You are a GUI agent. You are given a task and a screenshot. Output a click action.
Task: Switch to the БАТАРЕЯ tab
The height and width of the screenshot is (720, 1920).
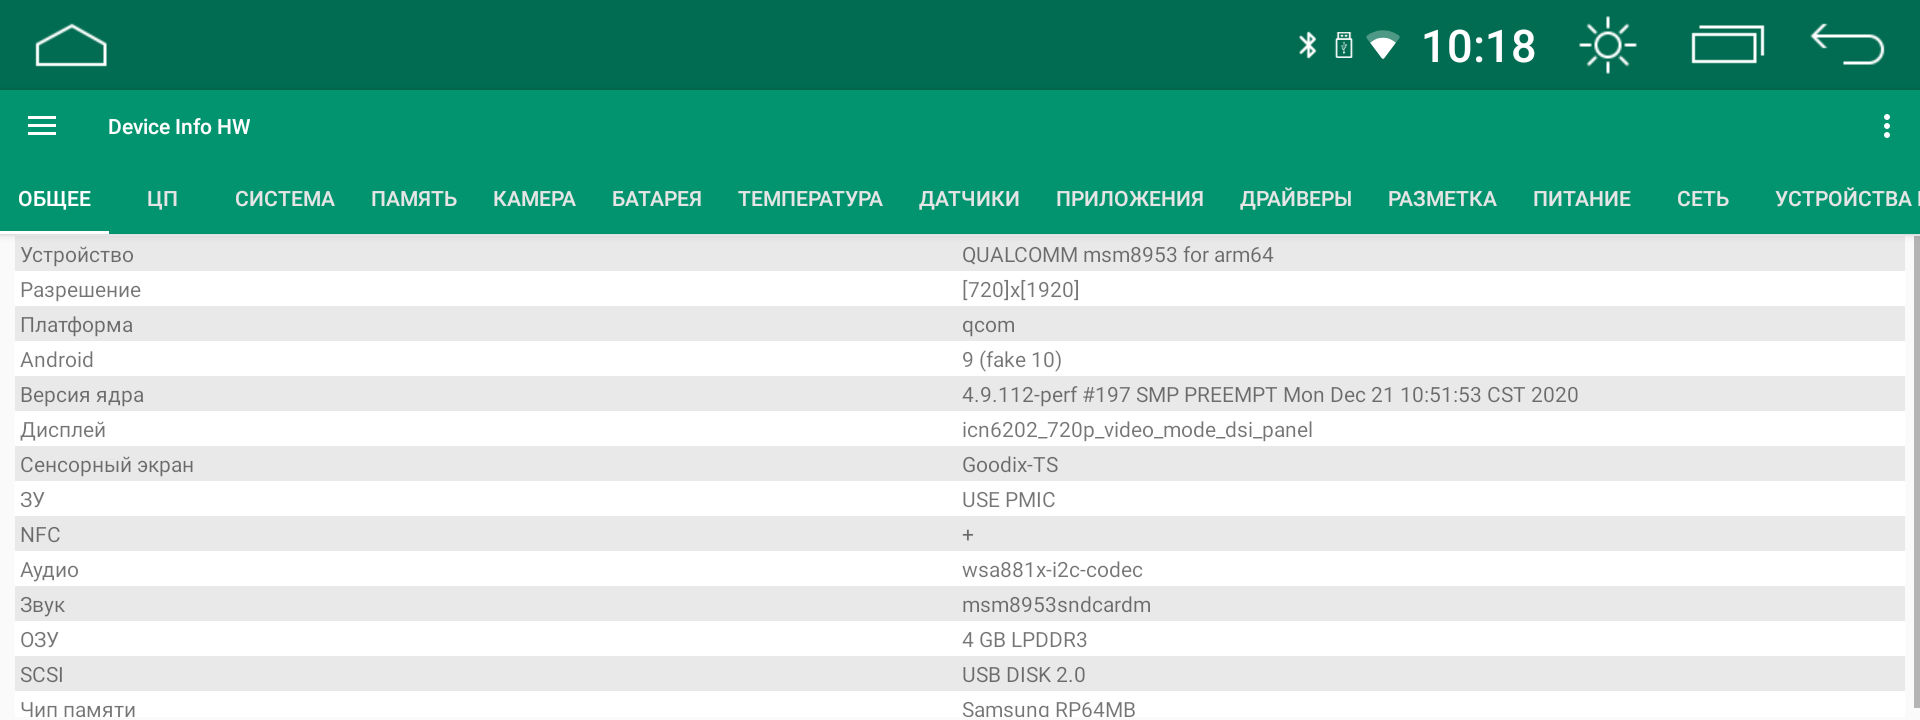click(x=657, y=199)
